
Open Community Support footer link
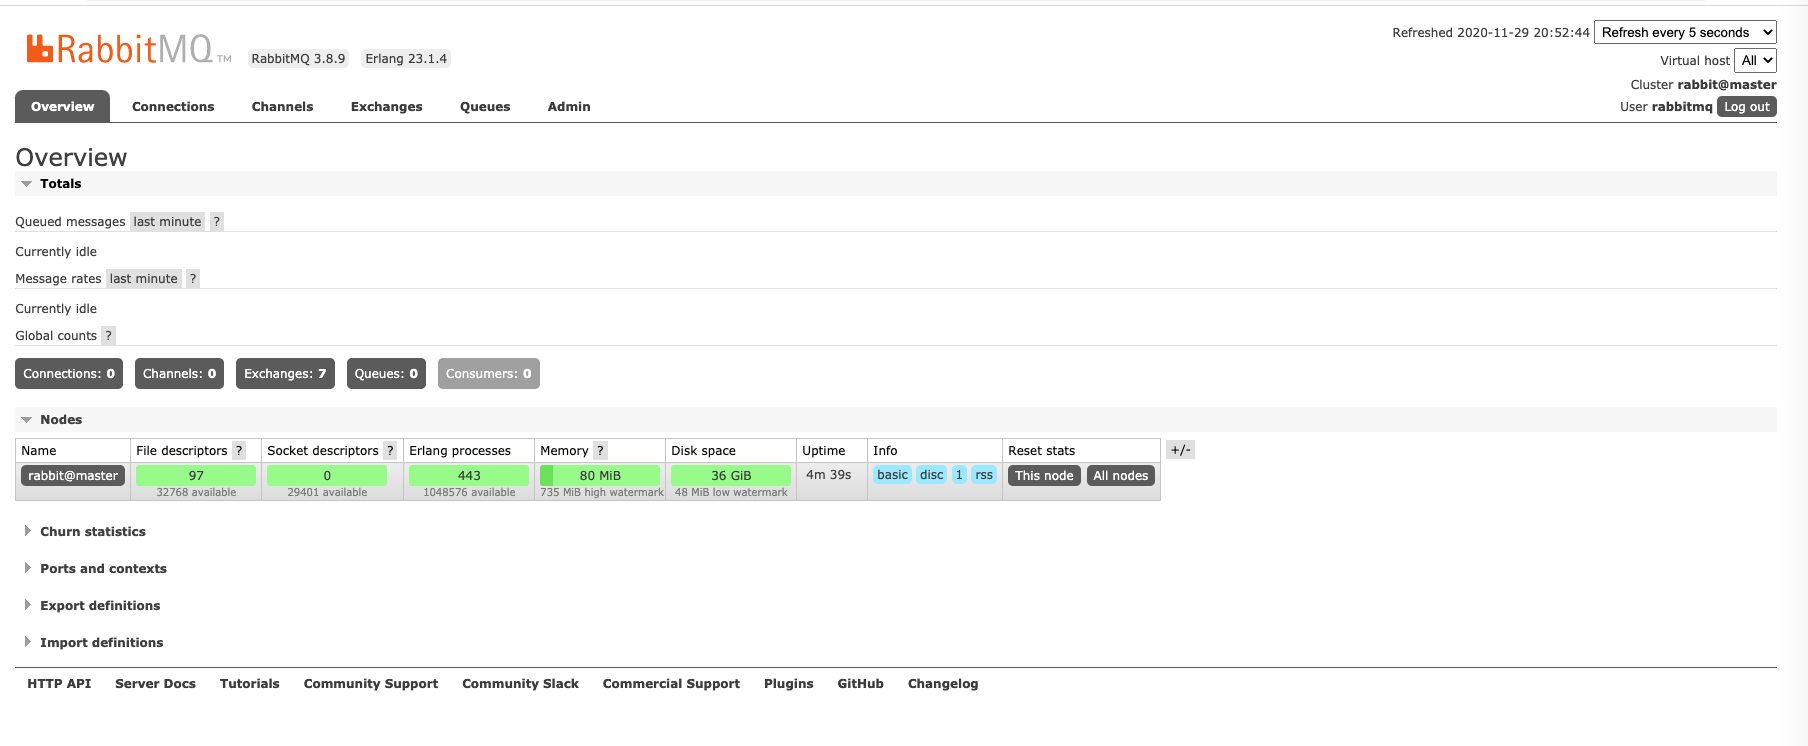click(x=371, y=684)
